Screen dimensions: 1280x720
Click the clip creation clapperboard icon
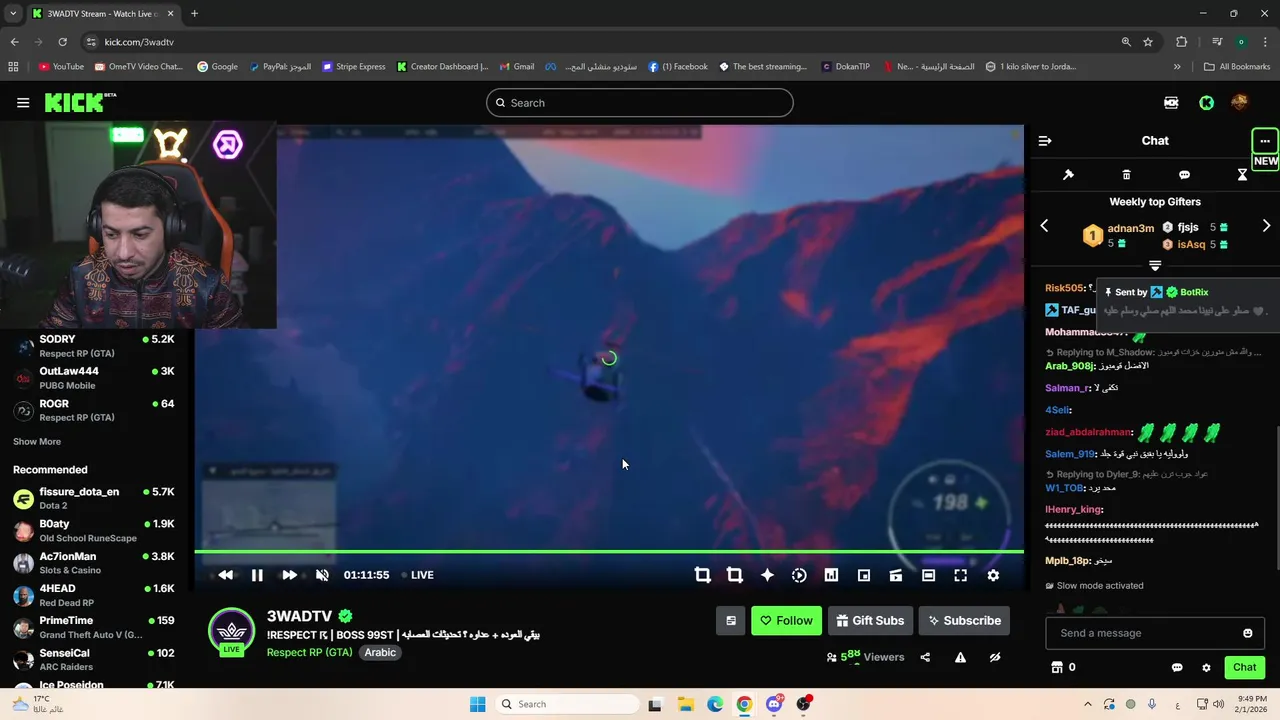(x=896, y=575)
